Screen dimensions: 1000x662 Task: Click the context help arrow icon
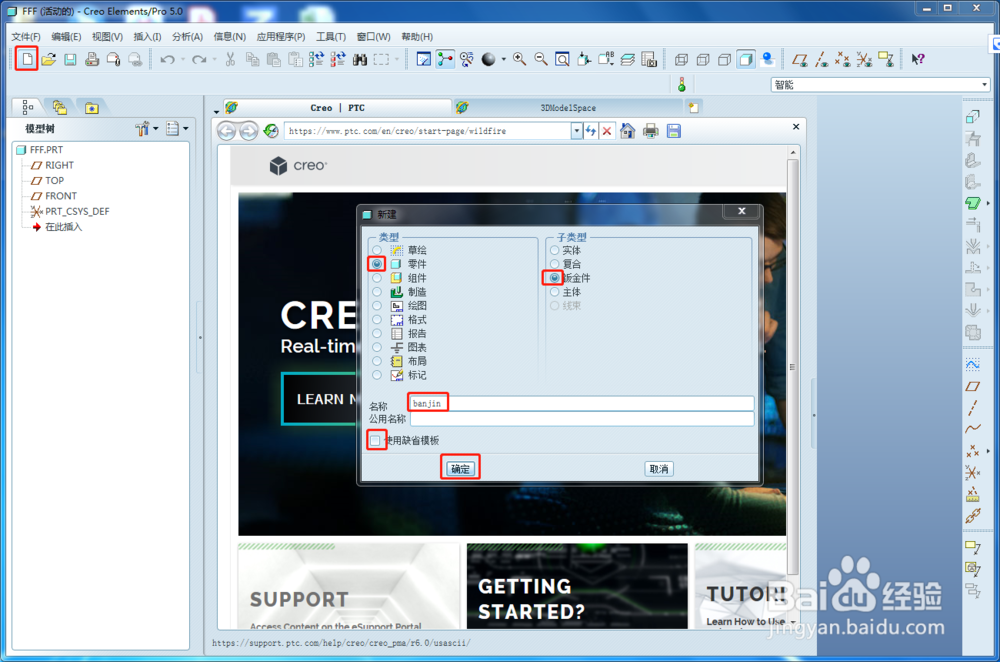click(x=918, y=59)
